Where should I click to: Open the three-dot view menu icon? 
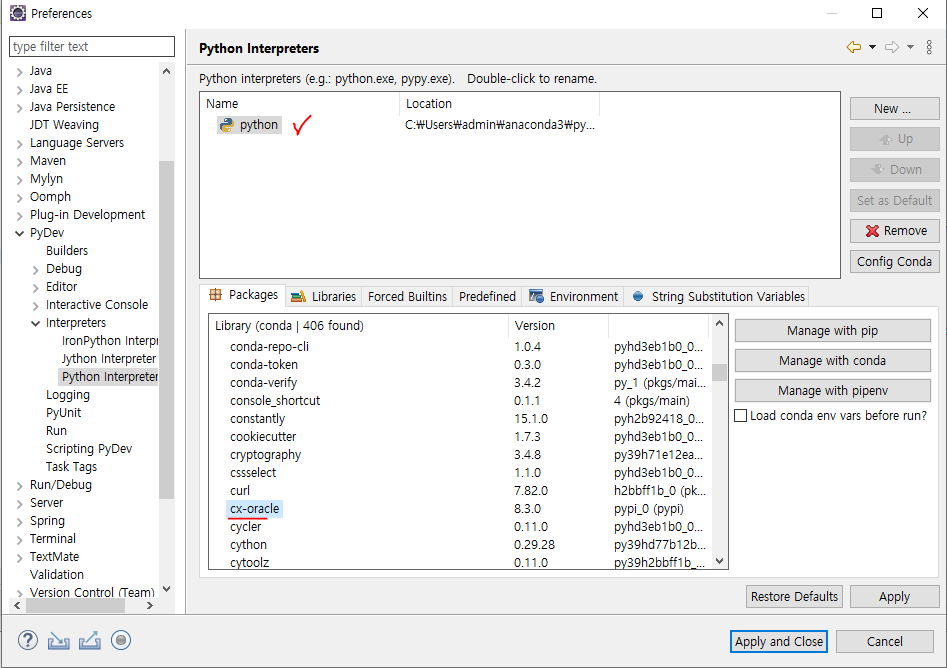(x=929, y=47)
